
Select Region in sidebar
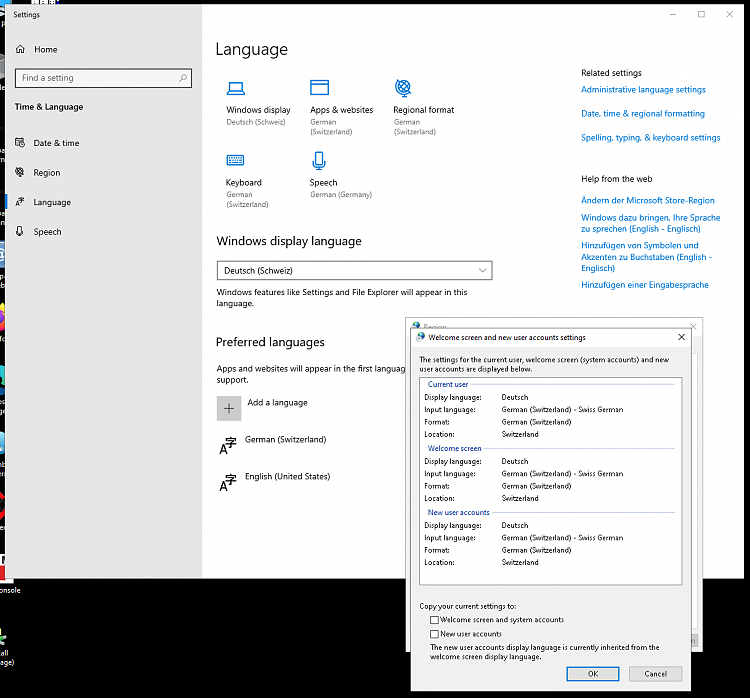46,173
